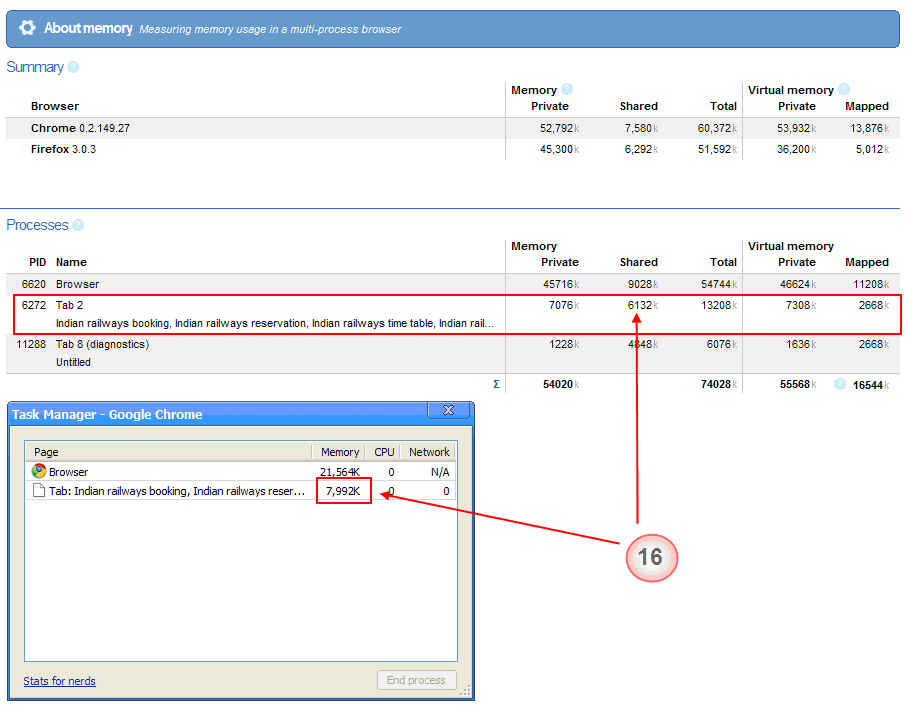905x705 pixels.
Task: Select the Indian railways tab row in Task Manager
Action: point(241,491)
